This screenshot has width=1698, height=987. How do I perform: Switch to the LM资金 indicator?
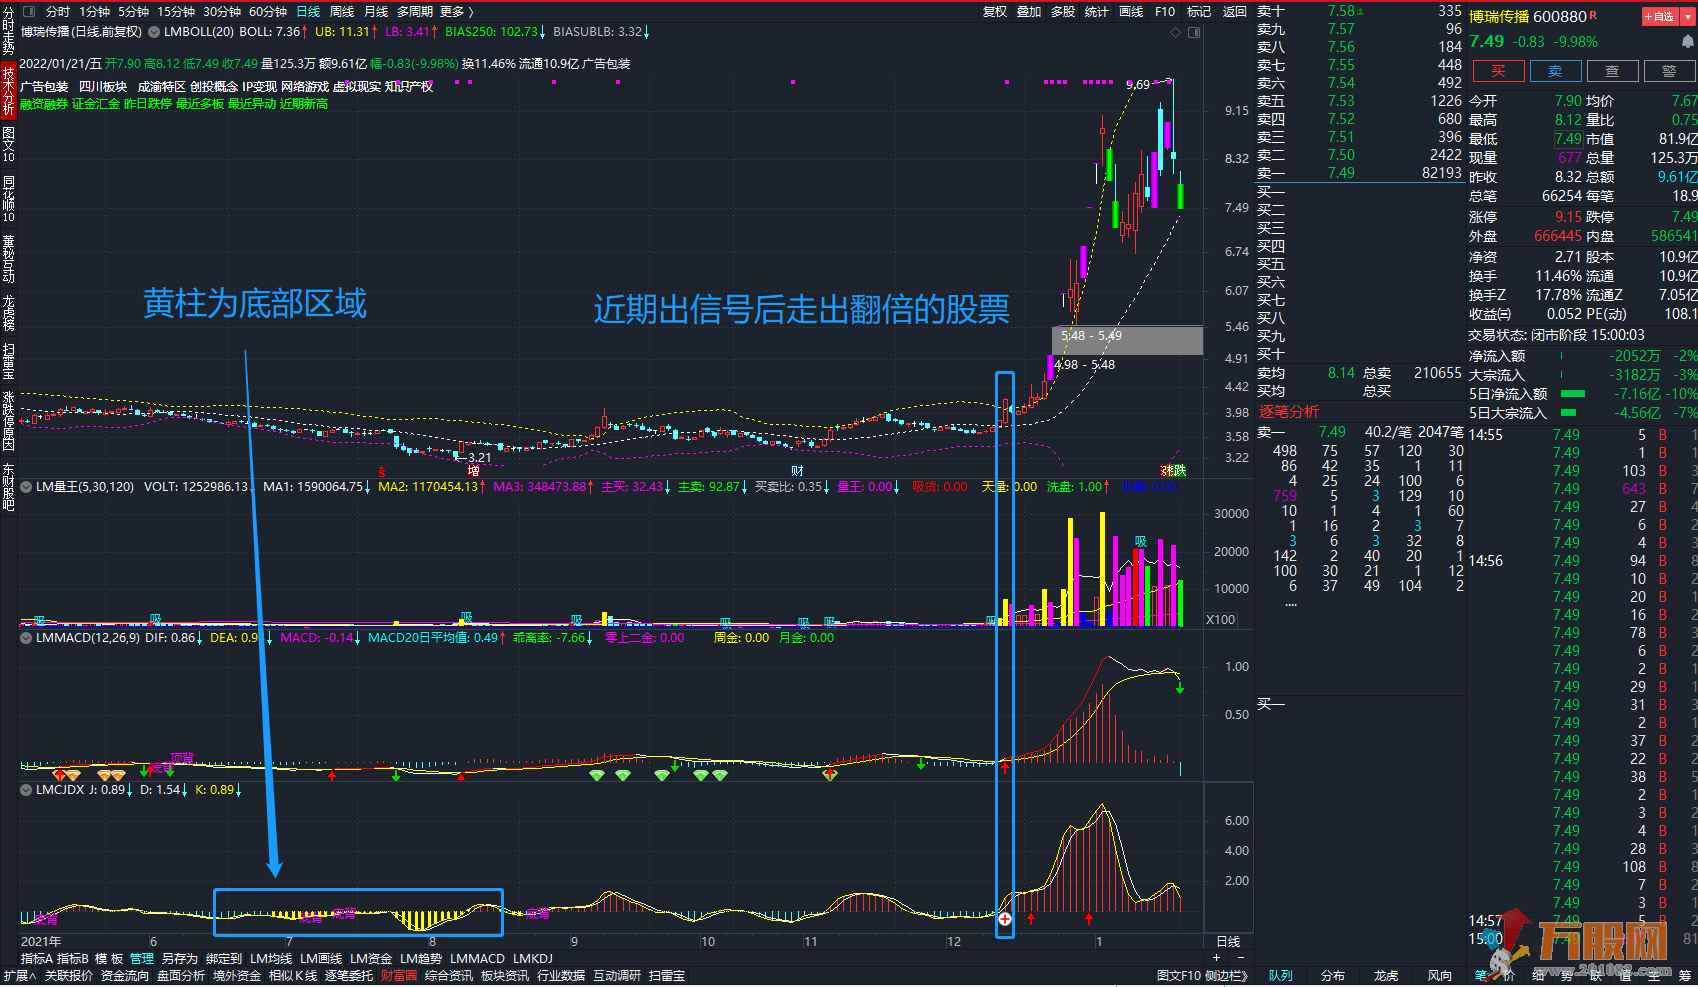coord(371,958)
